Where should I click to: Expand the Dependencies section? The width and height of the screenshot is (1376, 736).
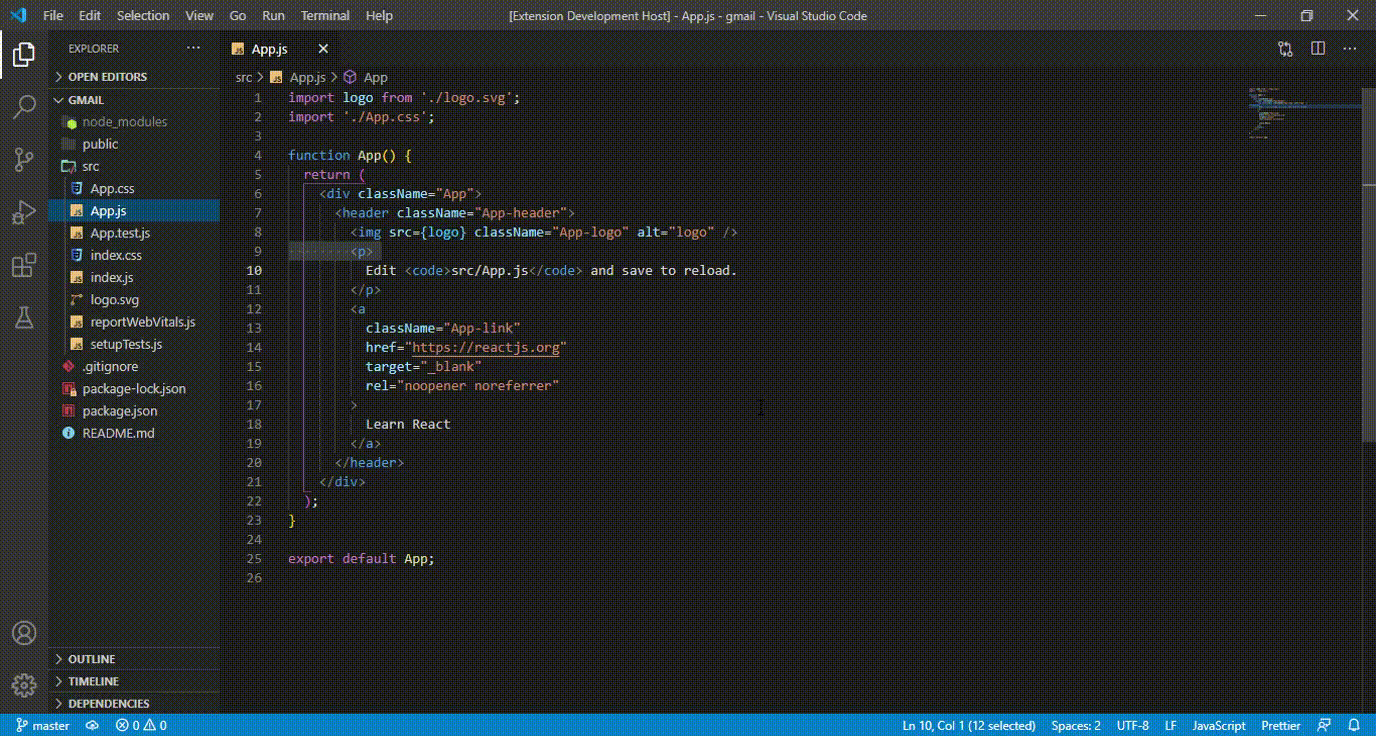click(134, 703)
